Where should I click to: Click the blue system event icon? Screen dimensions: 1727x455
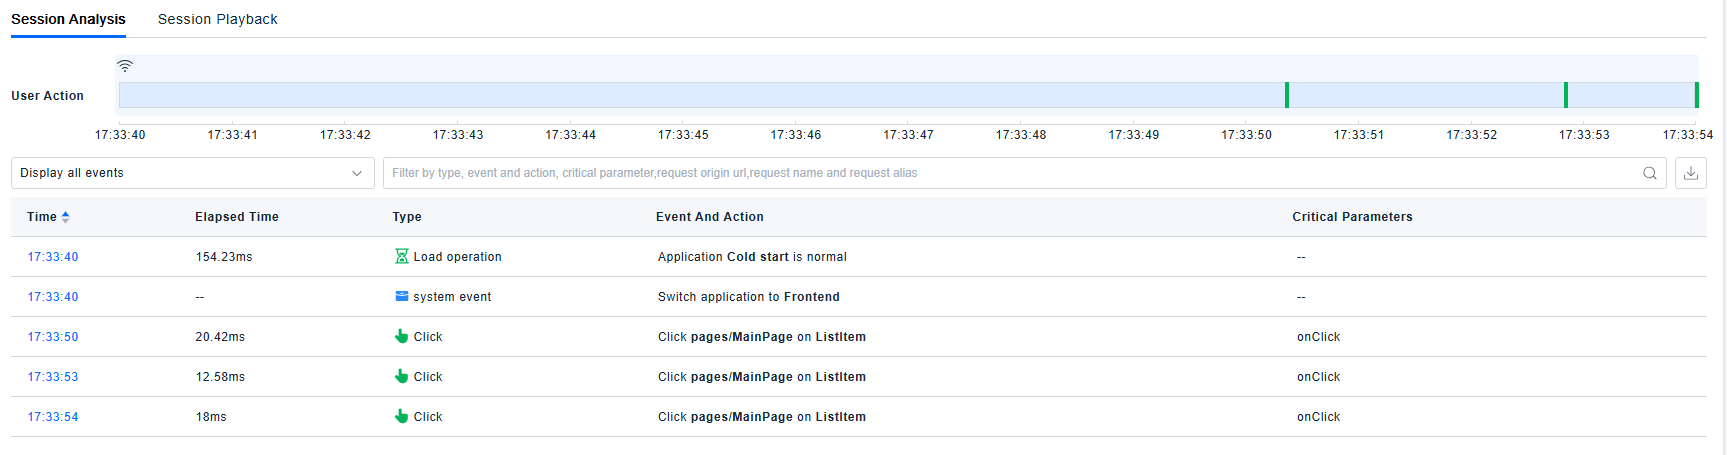click(x=402, y=297)
